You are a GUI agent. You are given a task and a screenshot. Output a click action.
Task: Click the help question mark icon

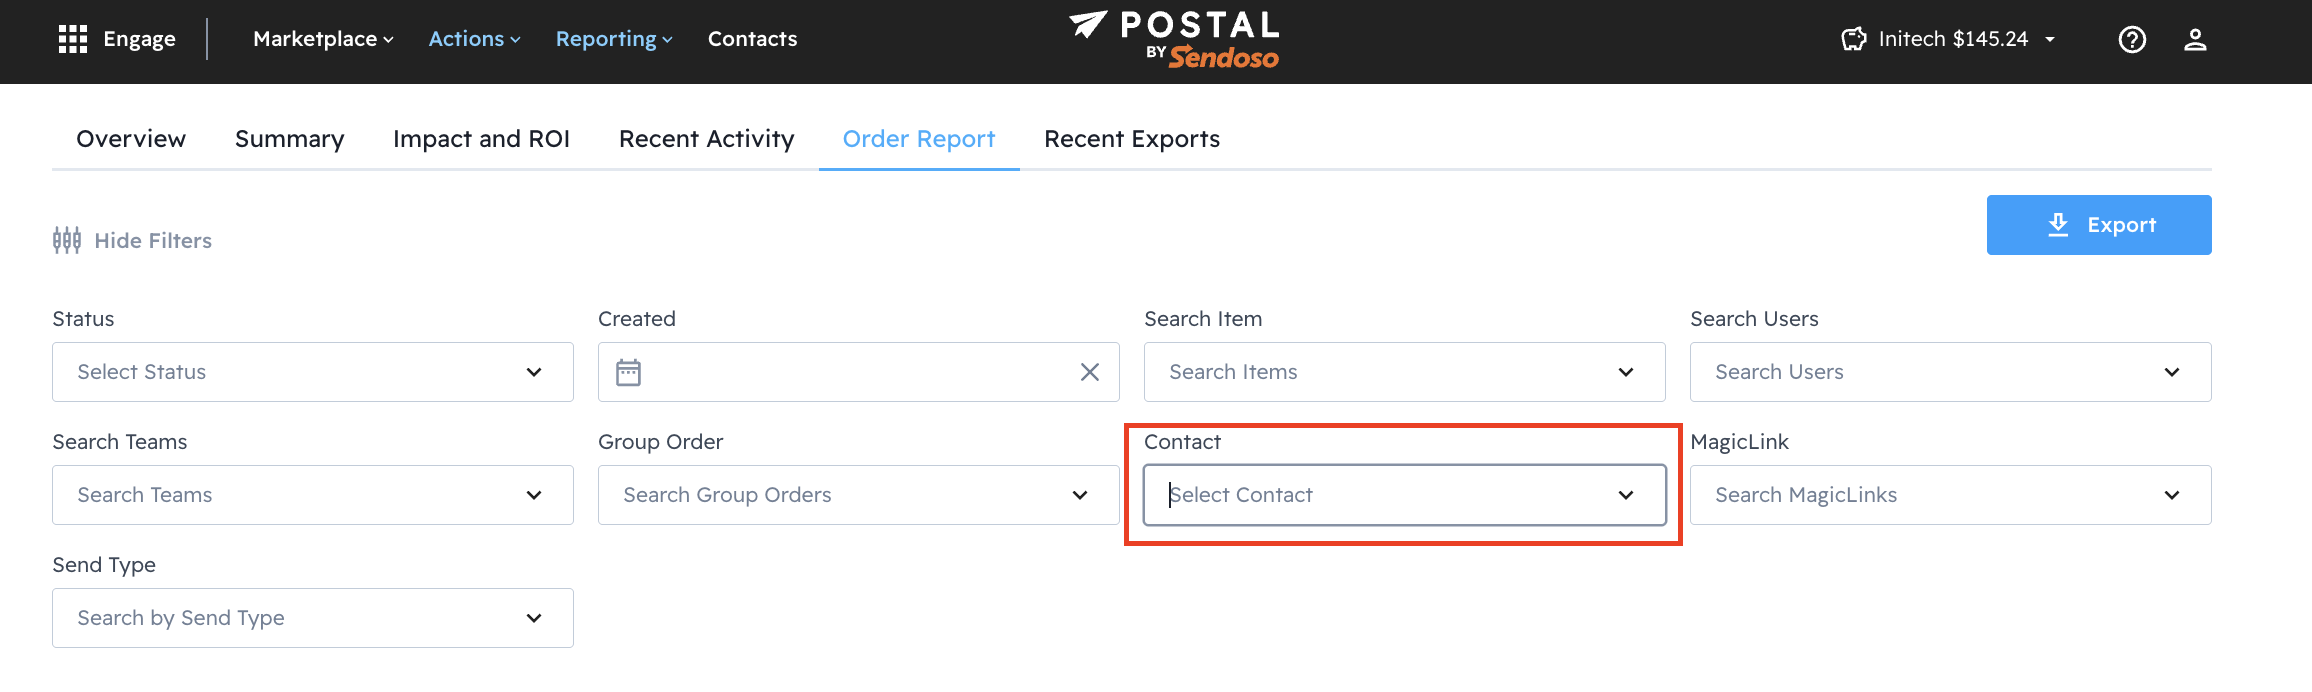pyautogui.click(x=2132, y=39)
